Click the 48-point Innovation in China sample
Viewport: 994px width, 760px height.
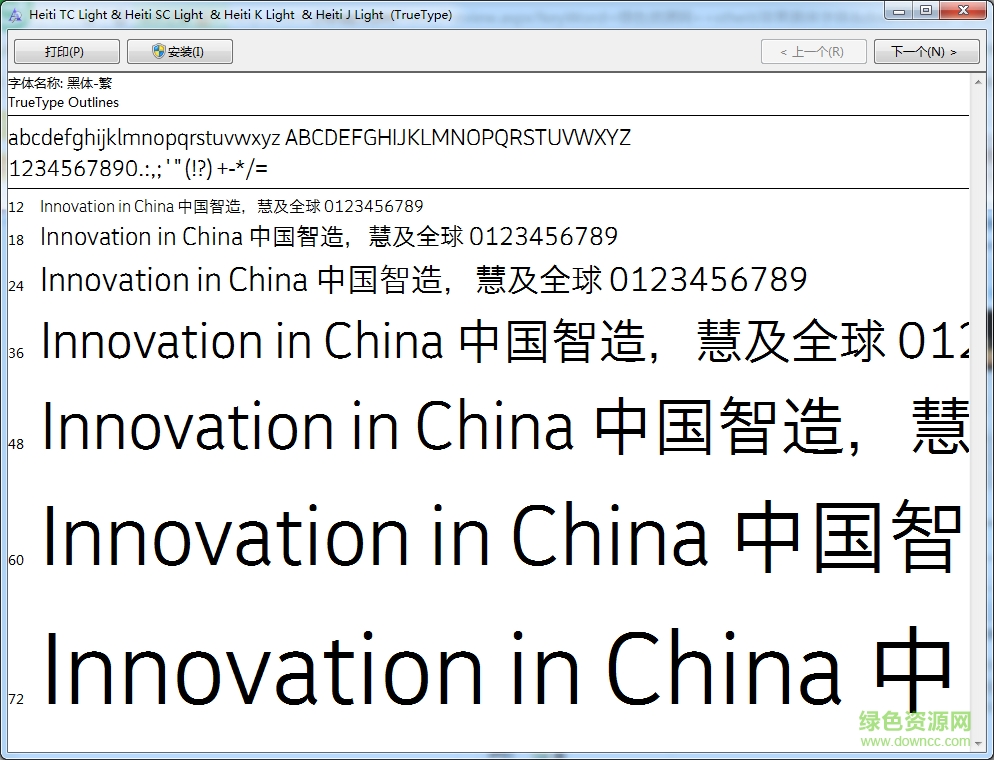point(505,425)
